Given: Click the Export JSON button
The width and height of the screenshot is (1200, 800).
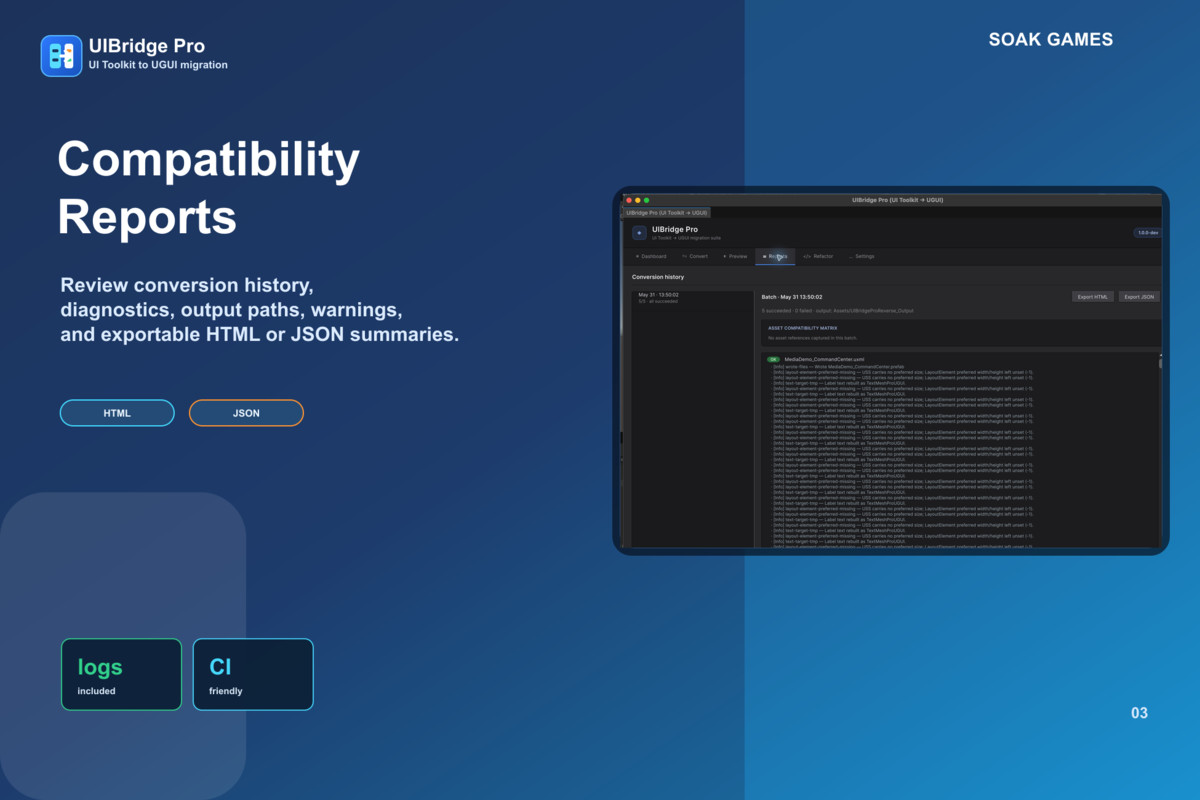Looking at the screenshot, I should click(x=1139, y=297).
